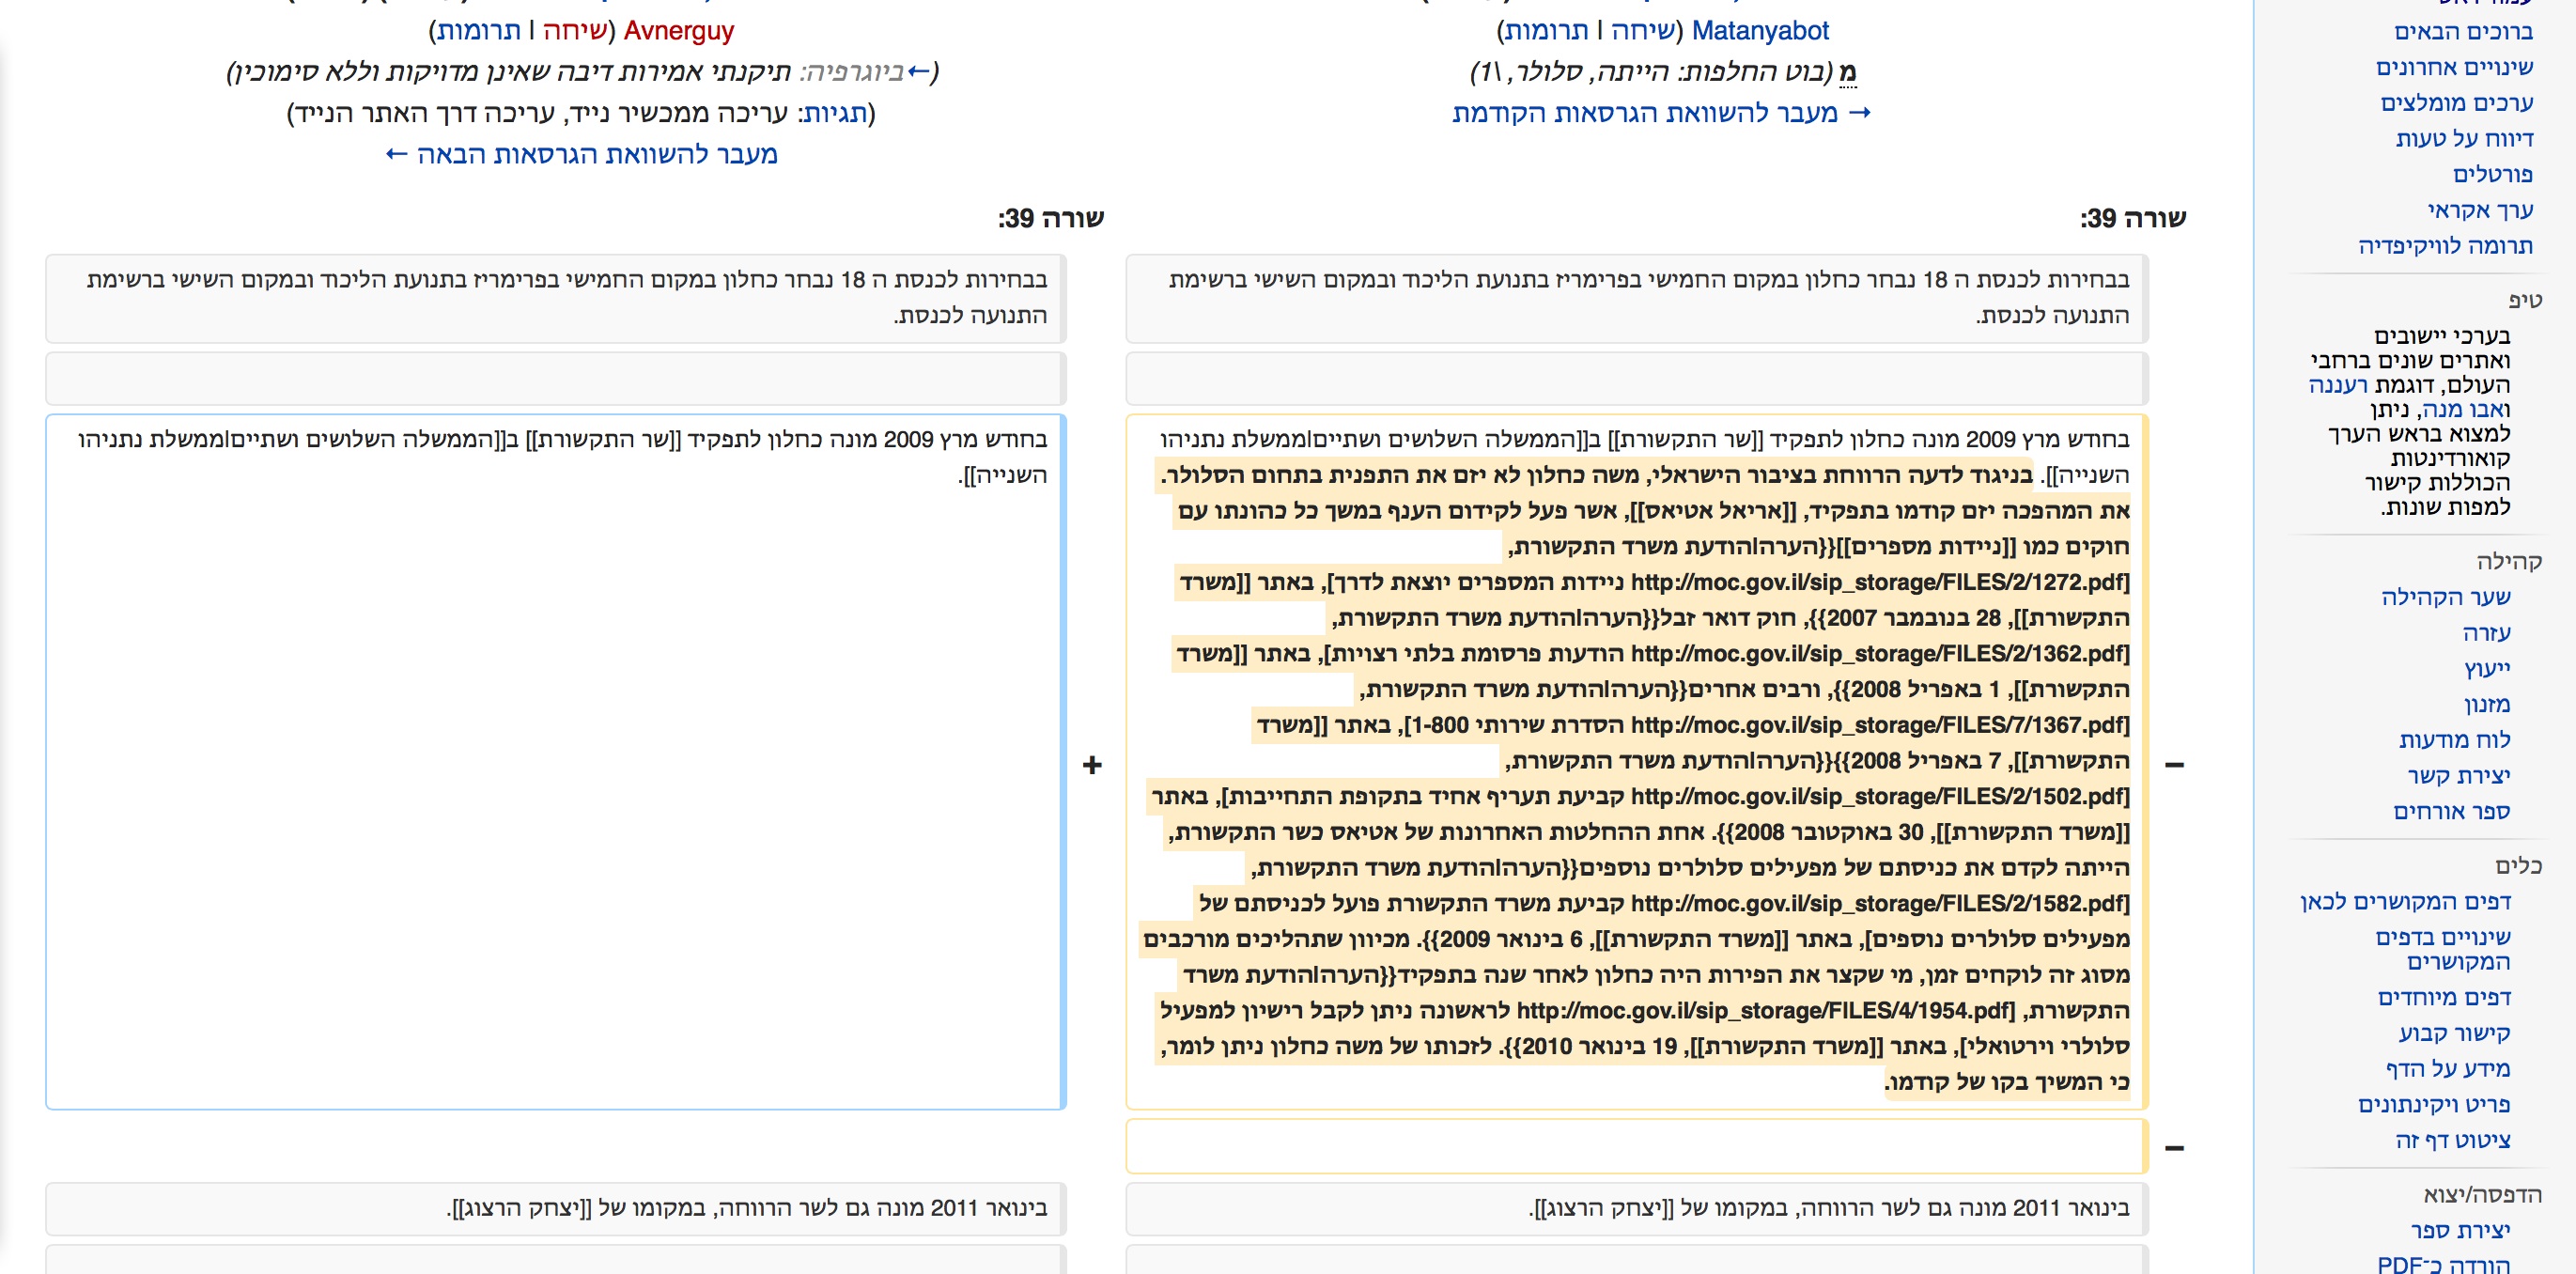Open Matanyabot user page link
Viewport: 2576px width, 1274px height.
(1759, 31)
